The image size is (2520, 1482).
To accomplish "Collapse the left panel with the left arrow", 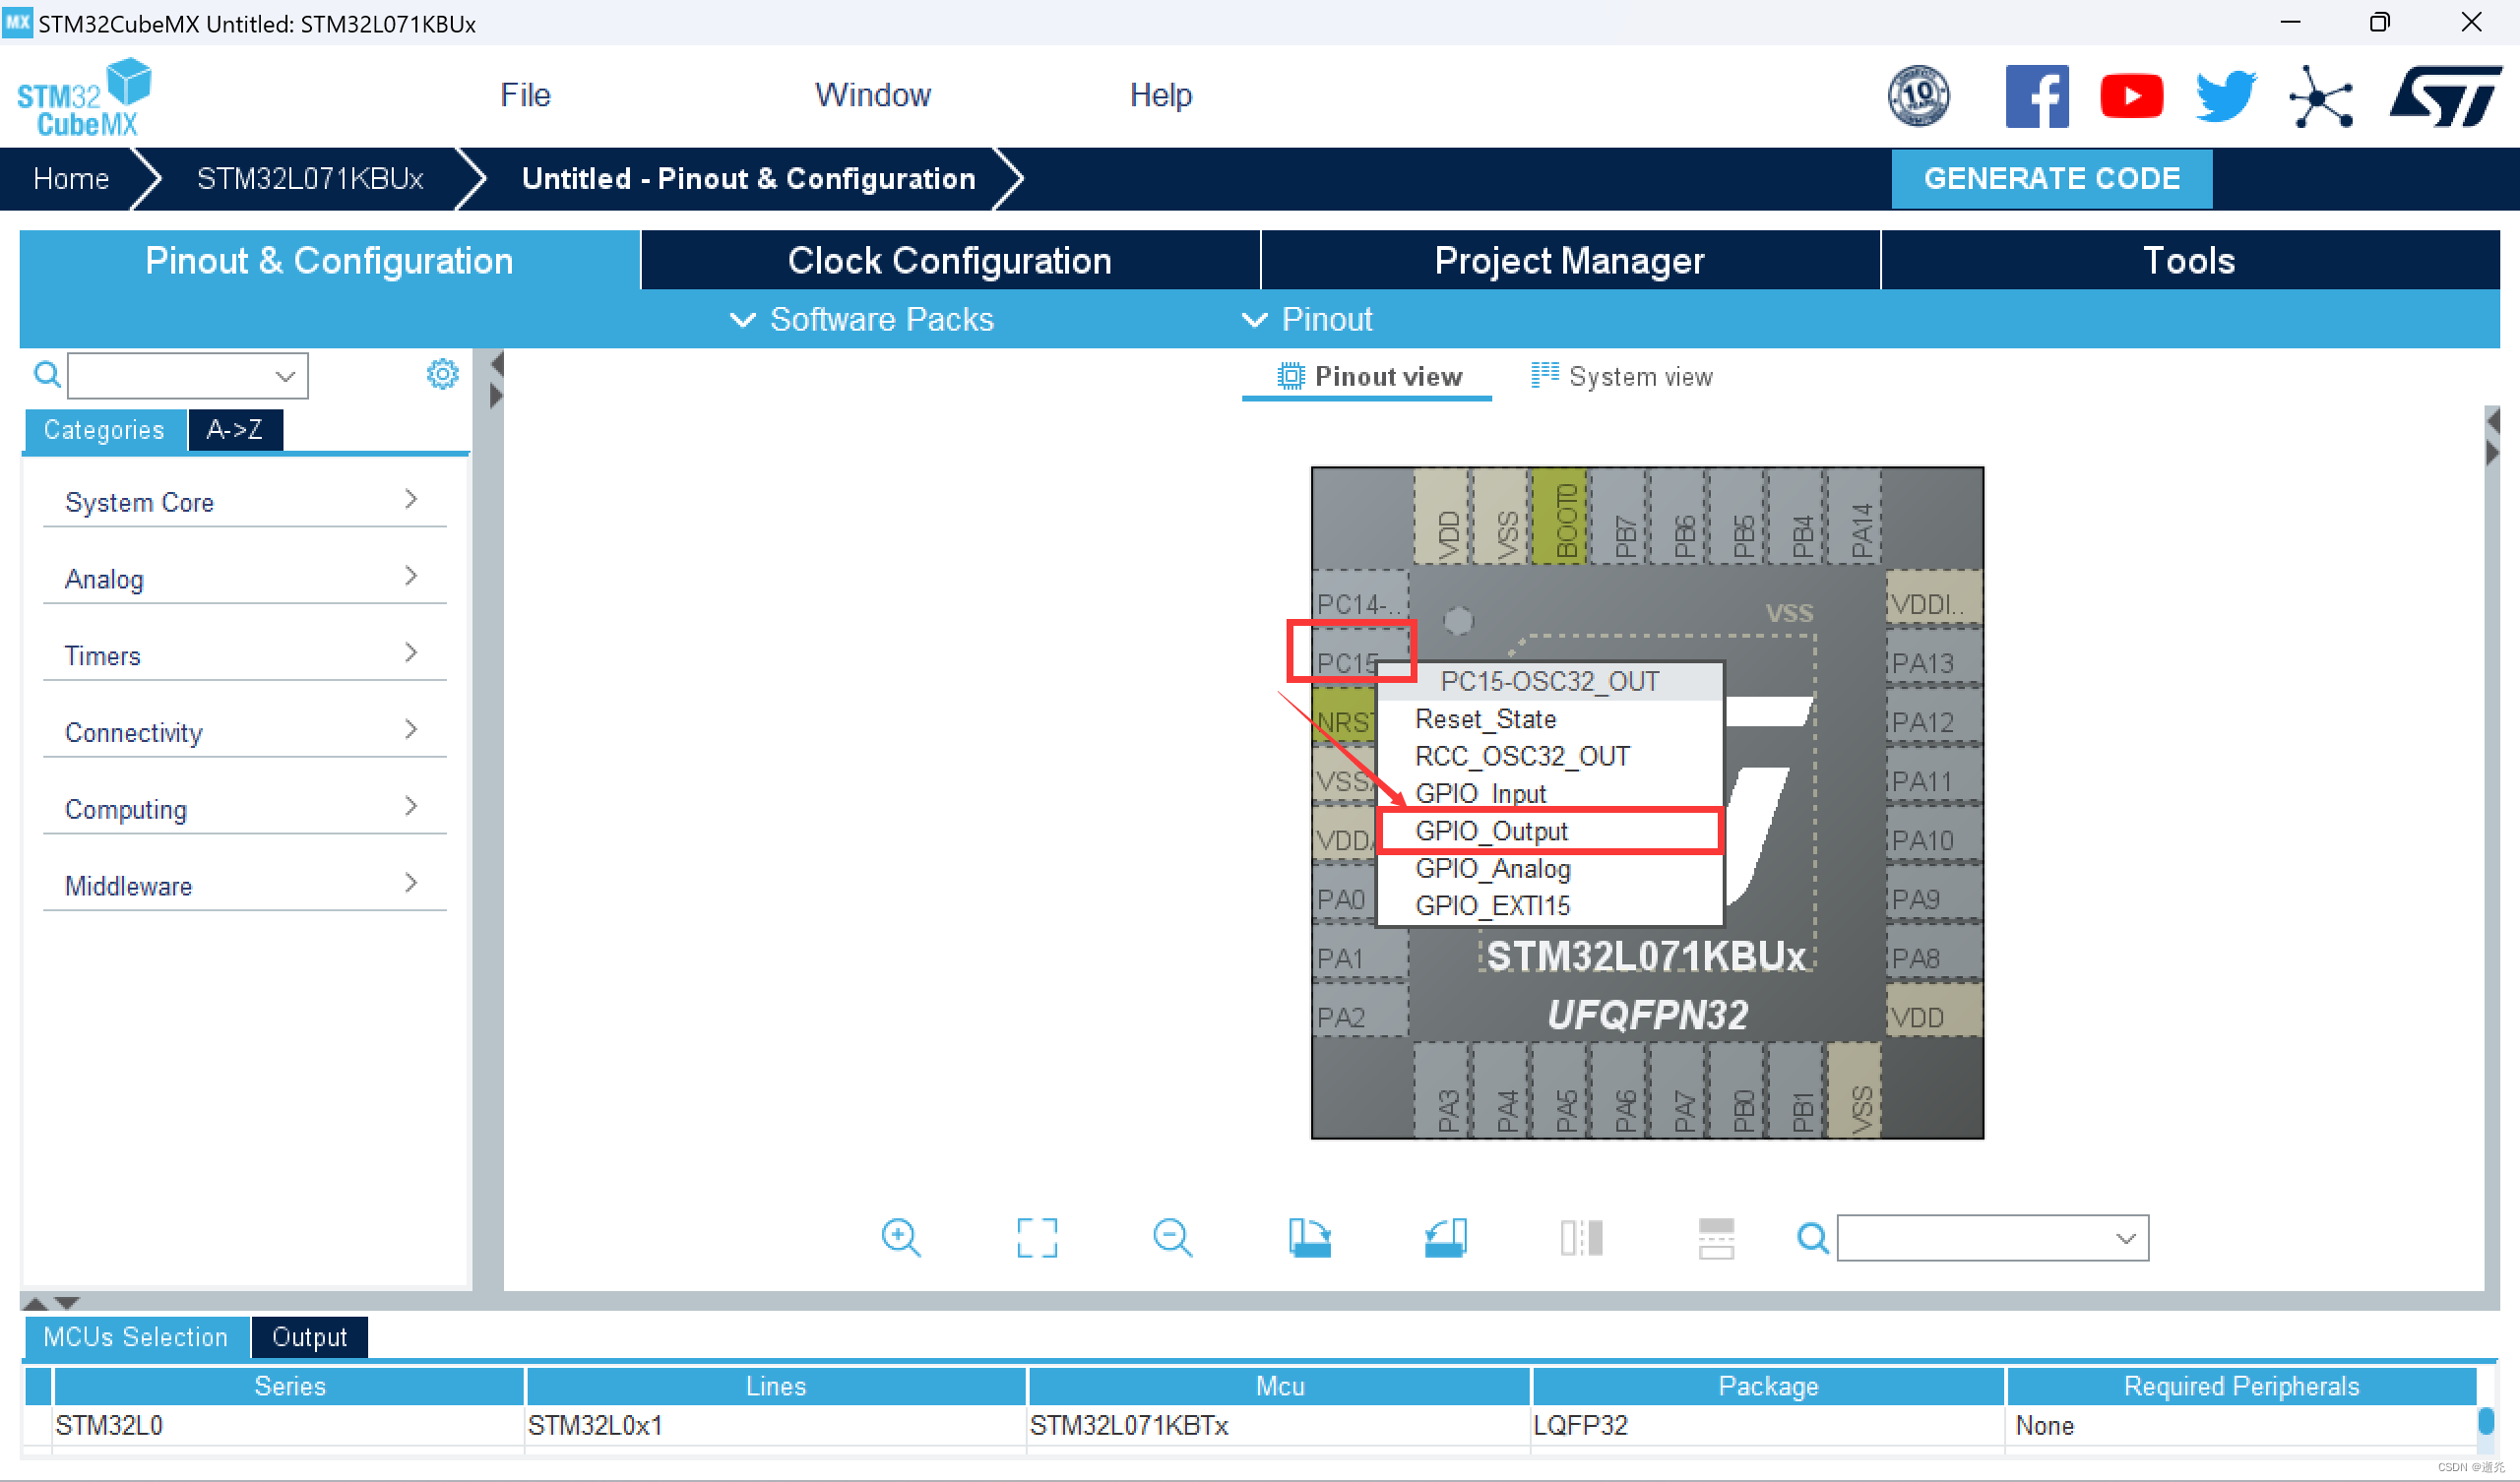I will [x=497, y=365].
